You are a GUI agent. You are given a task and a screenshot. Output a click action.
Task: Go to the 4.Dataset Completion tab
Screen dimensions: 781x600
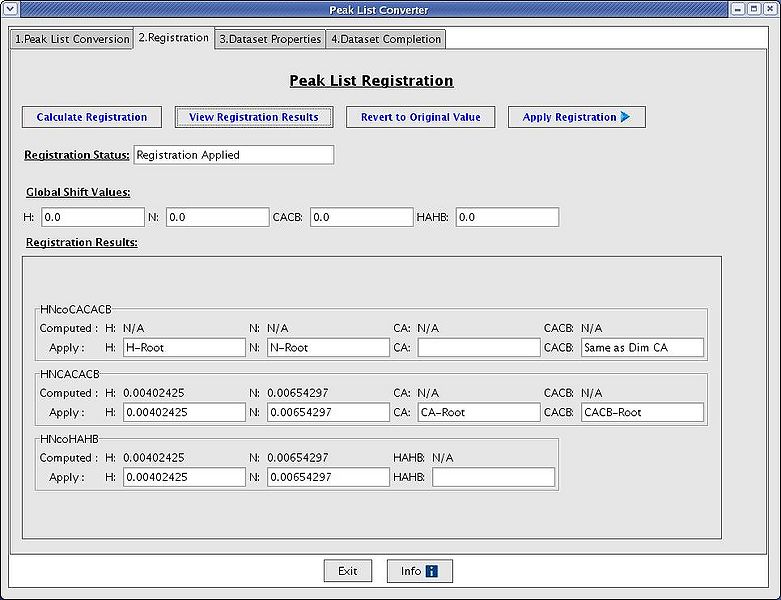(385, 39)
